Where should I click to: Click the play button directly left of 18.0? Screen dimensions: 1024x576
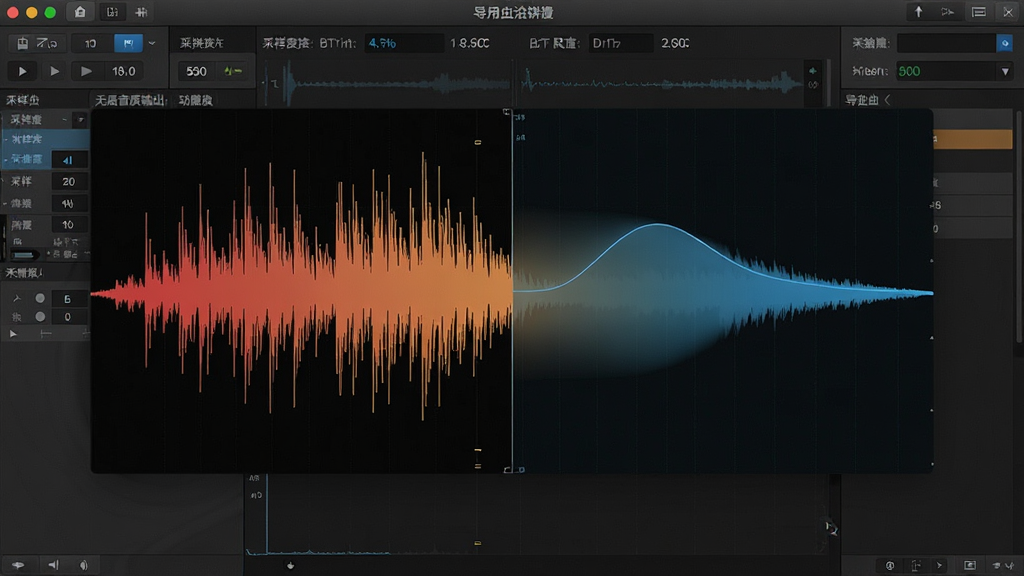pyautogui.click(x=86, y=71)
